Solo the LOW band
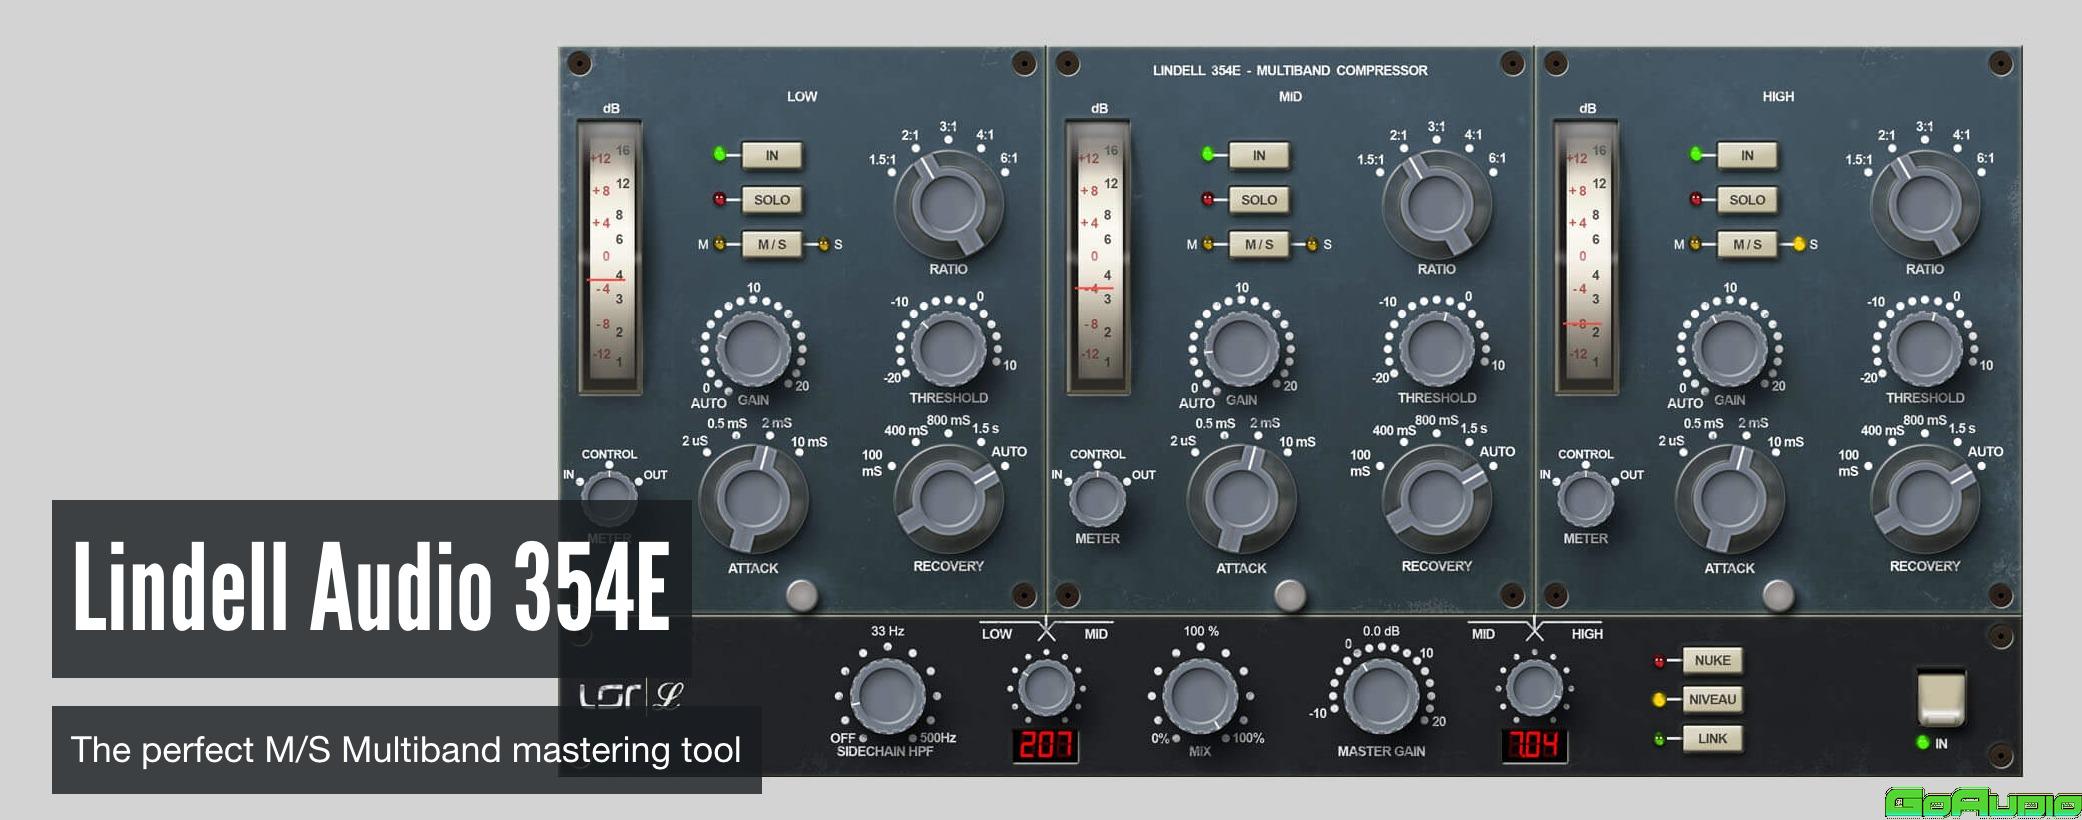The height and width of the screenshot is (820, 2082). coord(771,200)
